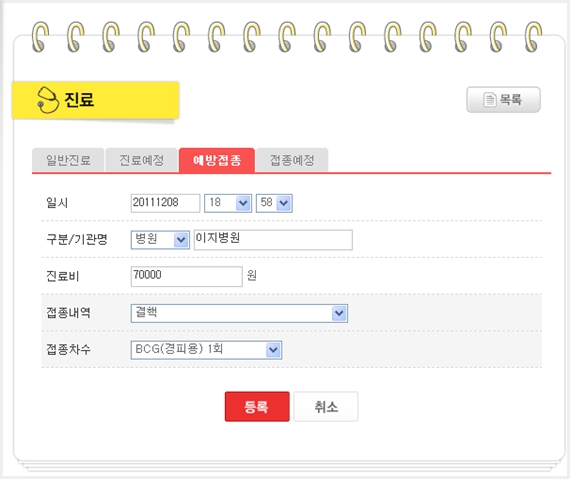The width and height of the screenshot is (570, 479).
Task: Open the 병원 category dropdown
Action: coord(160,240)
